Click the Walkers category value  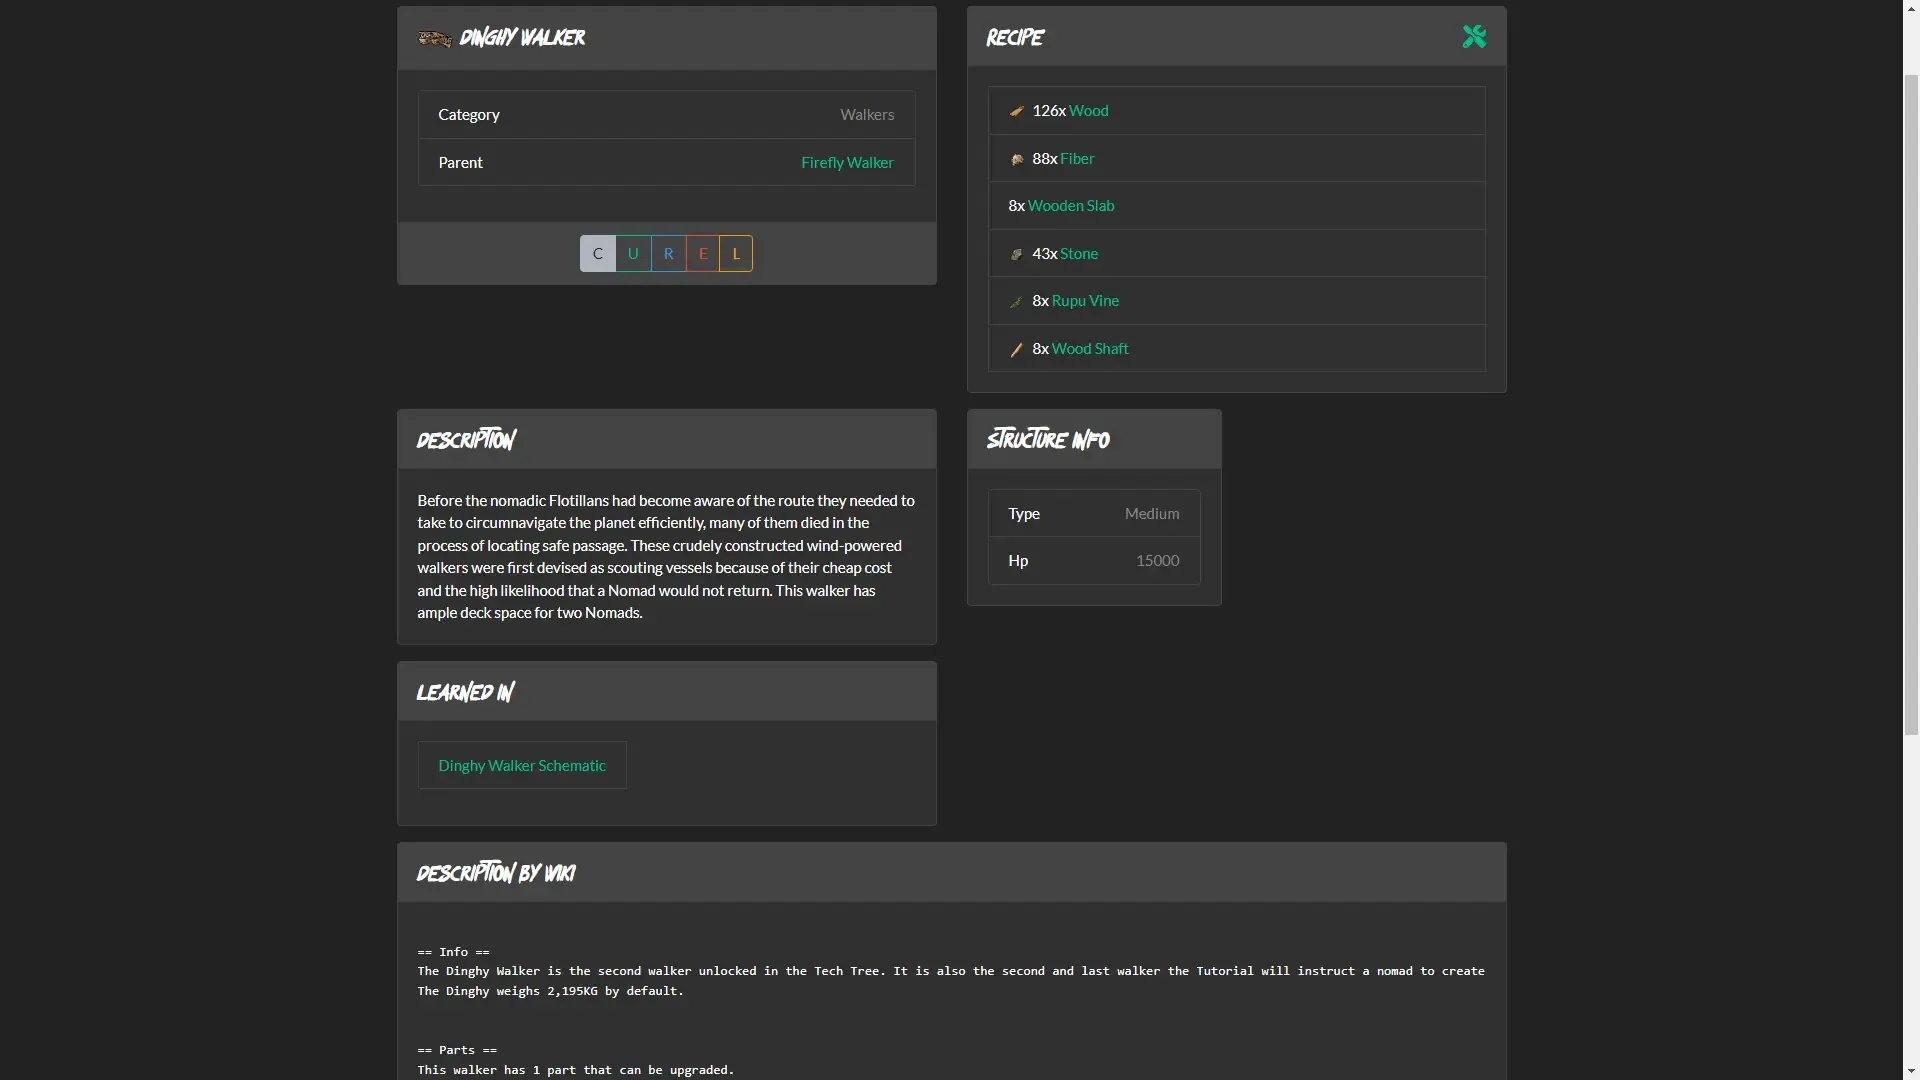coord(867,114)
